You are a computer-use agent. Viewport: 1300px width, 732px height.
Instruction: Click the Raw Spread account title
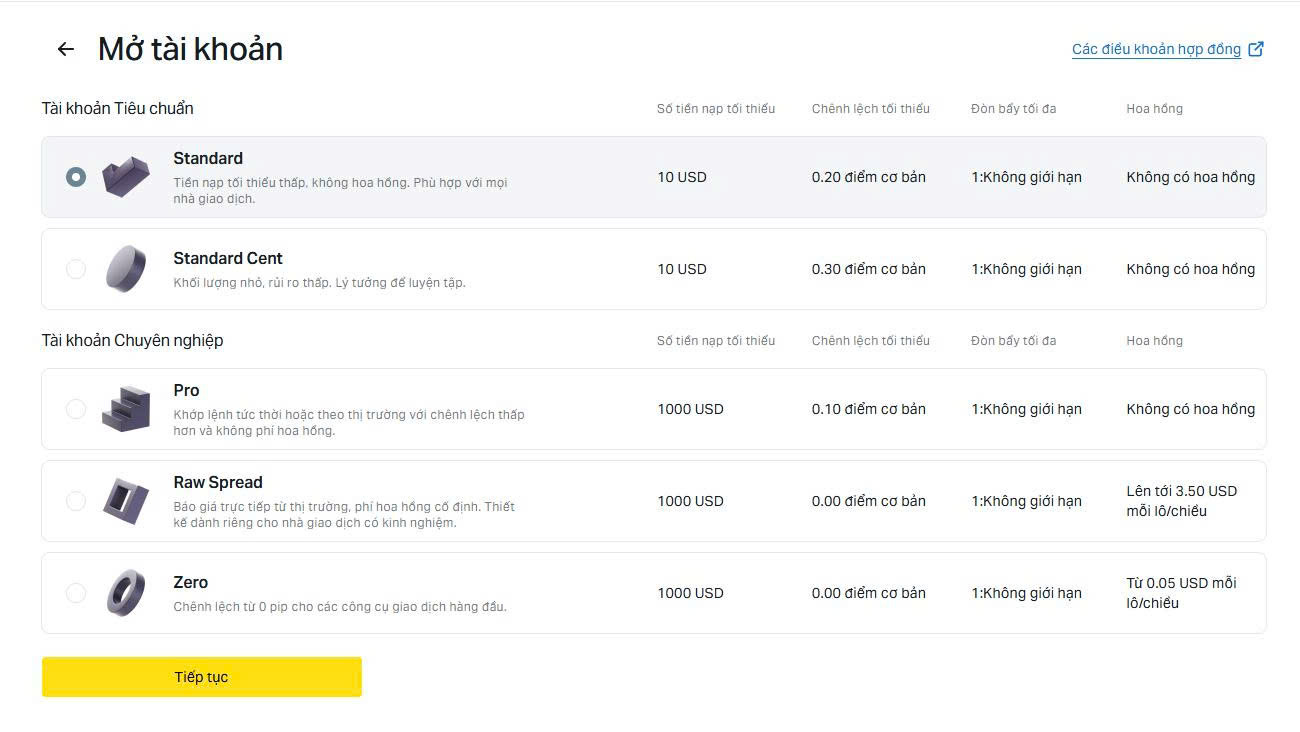click(218, 482)
